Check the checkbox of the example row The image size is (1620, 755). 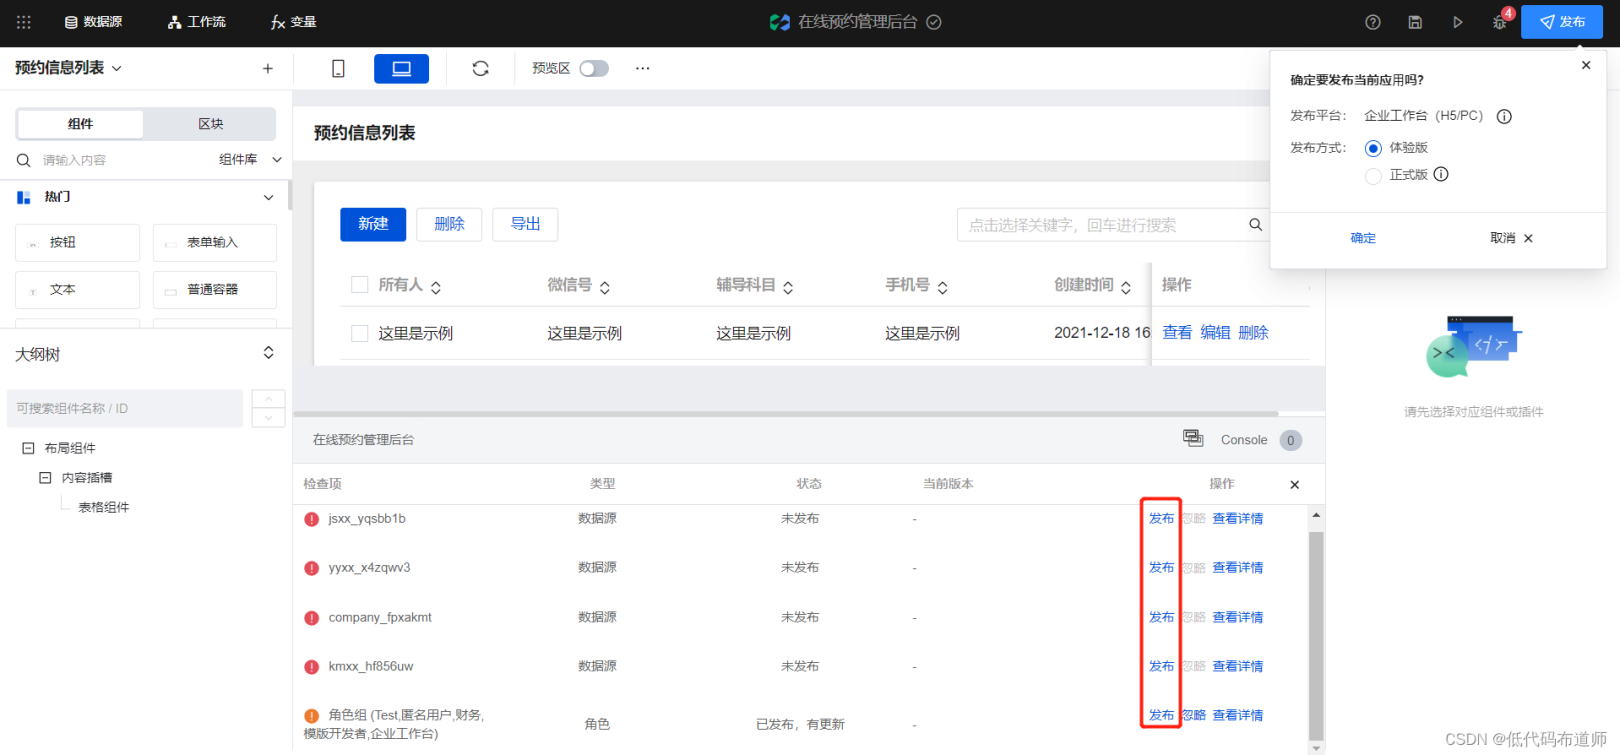(x=360, y=333)
